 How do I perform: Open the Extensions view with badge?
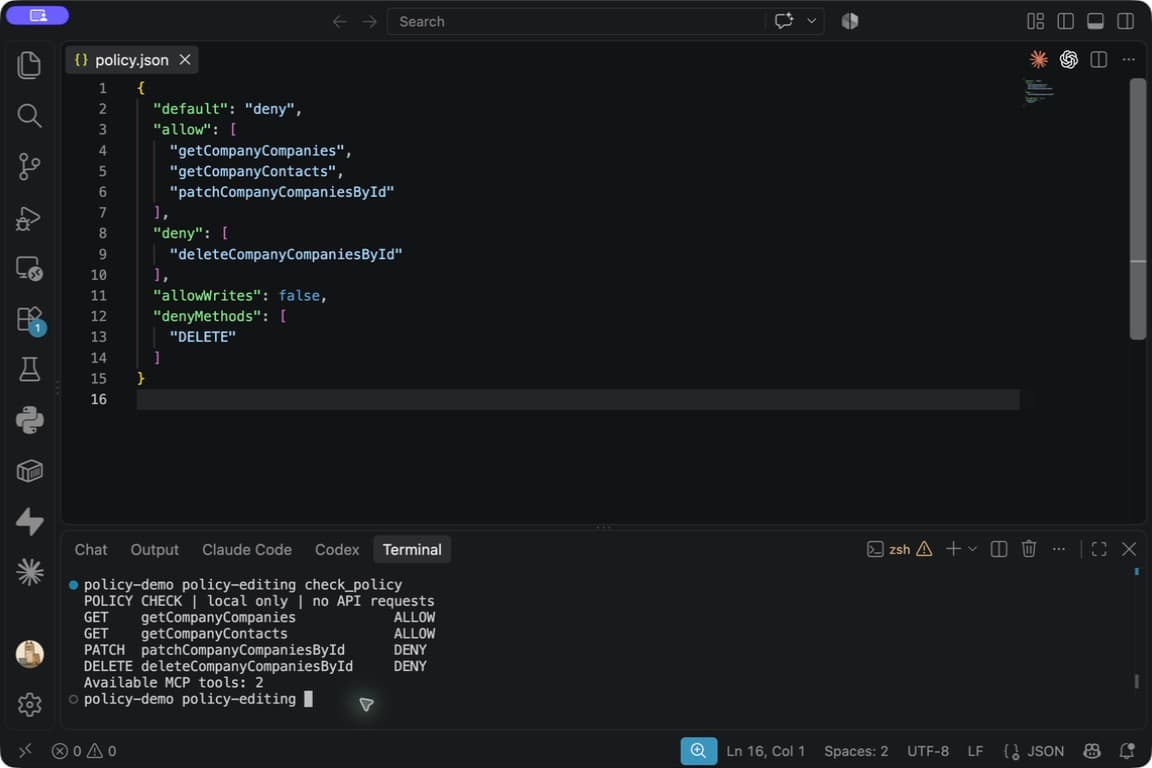coord(30,320)
